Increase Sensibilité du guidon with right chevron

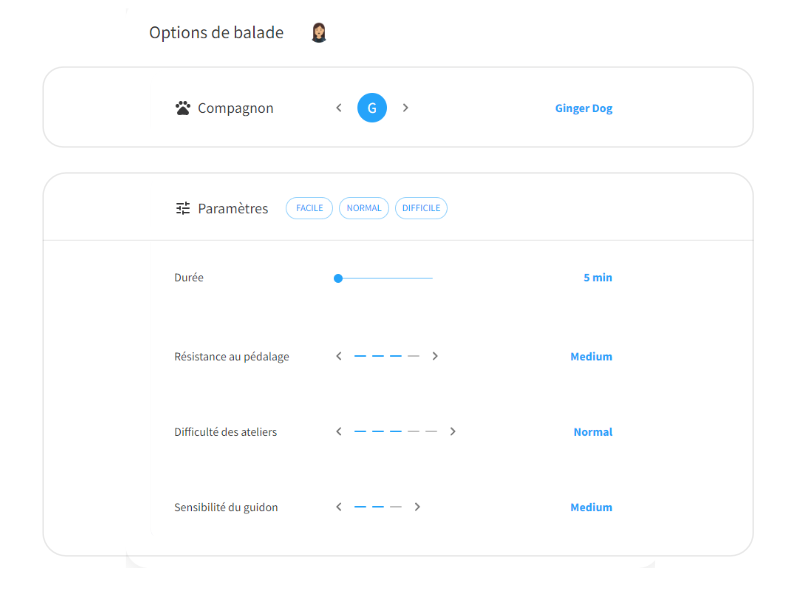pyautogui.click(x=417, y=507)
